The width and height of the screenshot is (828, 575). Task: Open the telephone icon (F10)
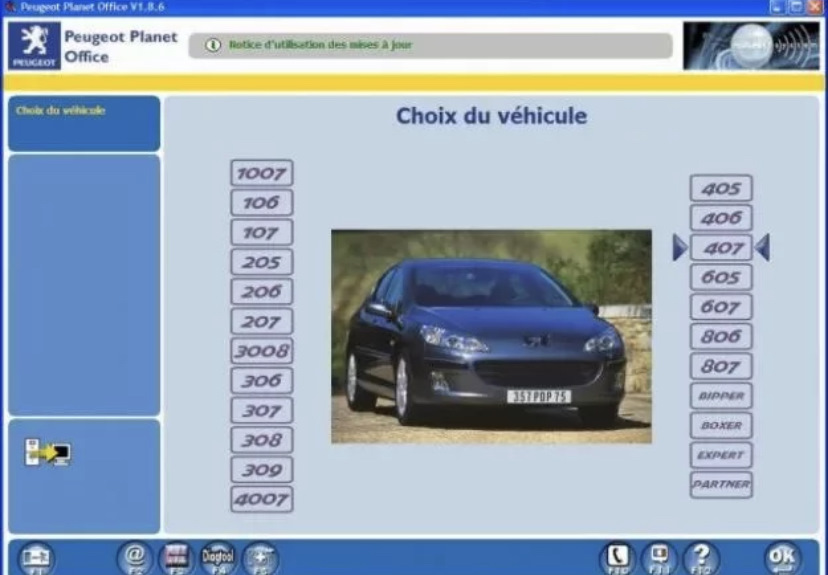pyautogui.click(x=617, y=558)
